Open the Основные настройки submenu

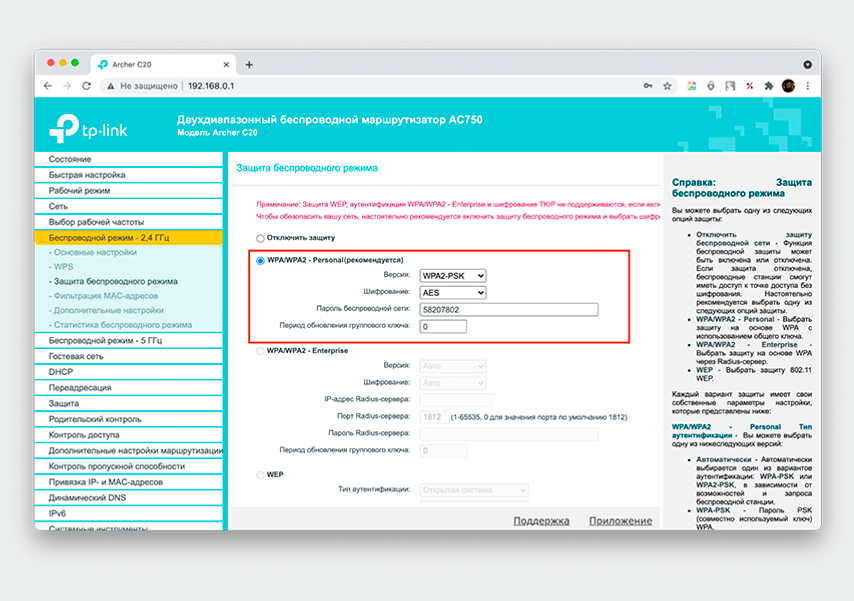pyautogui.click(x=93, y=252)
